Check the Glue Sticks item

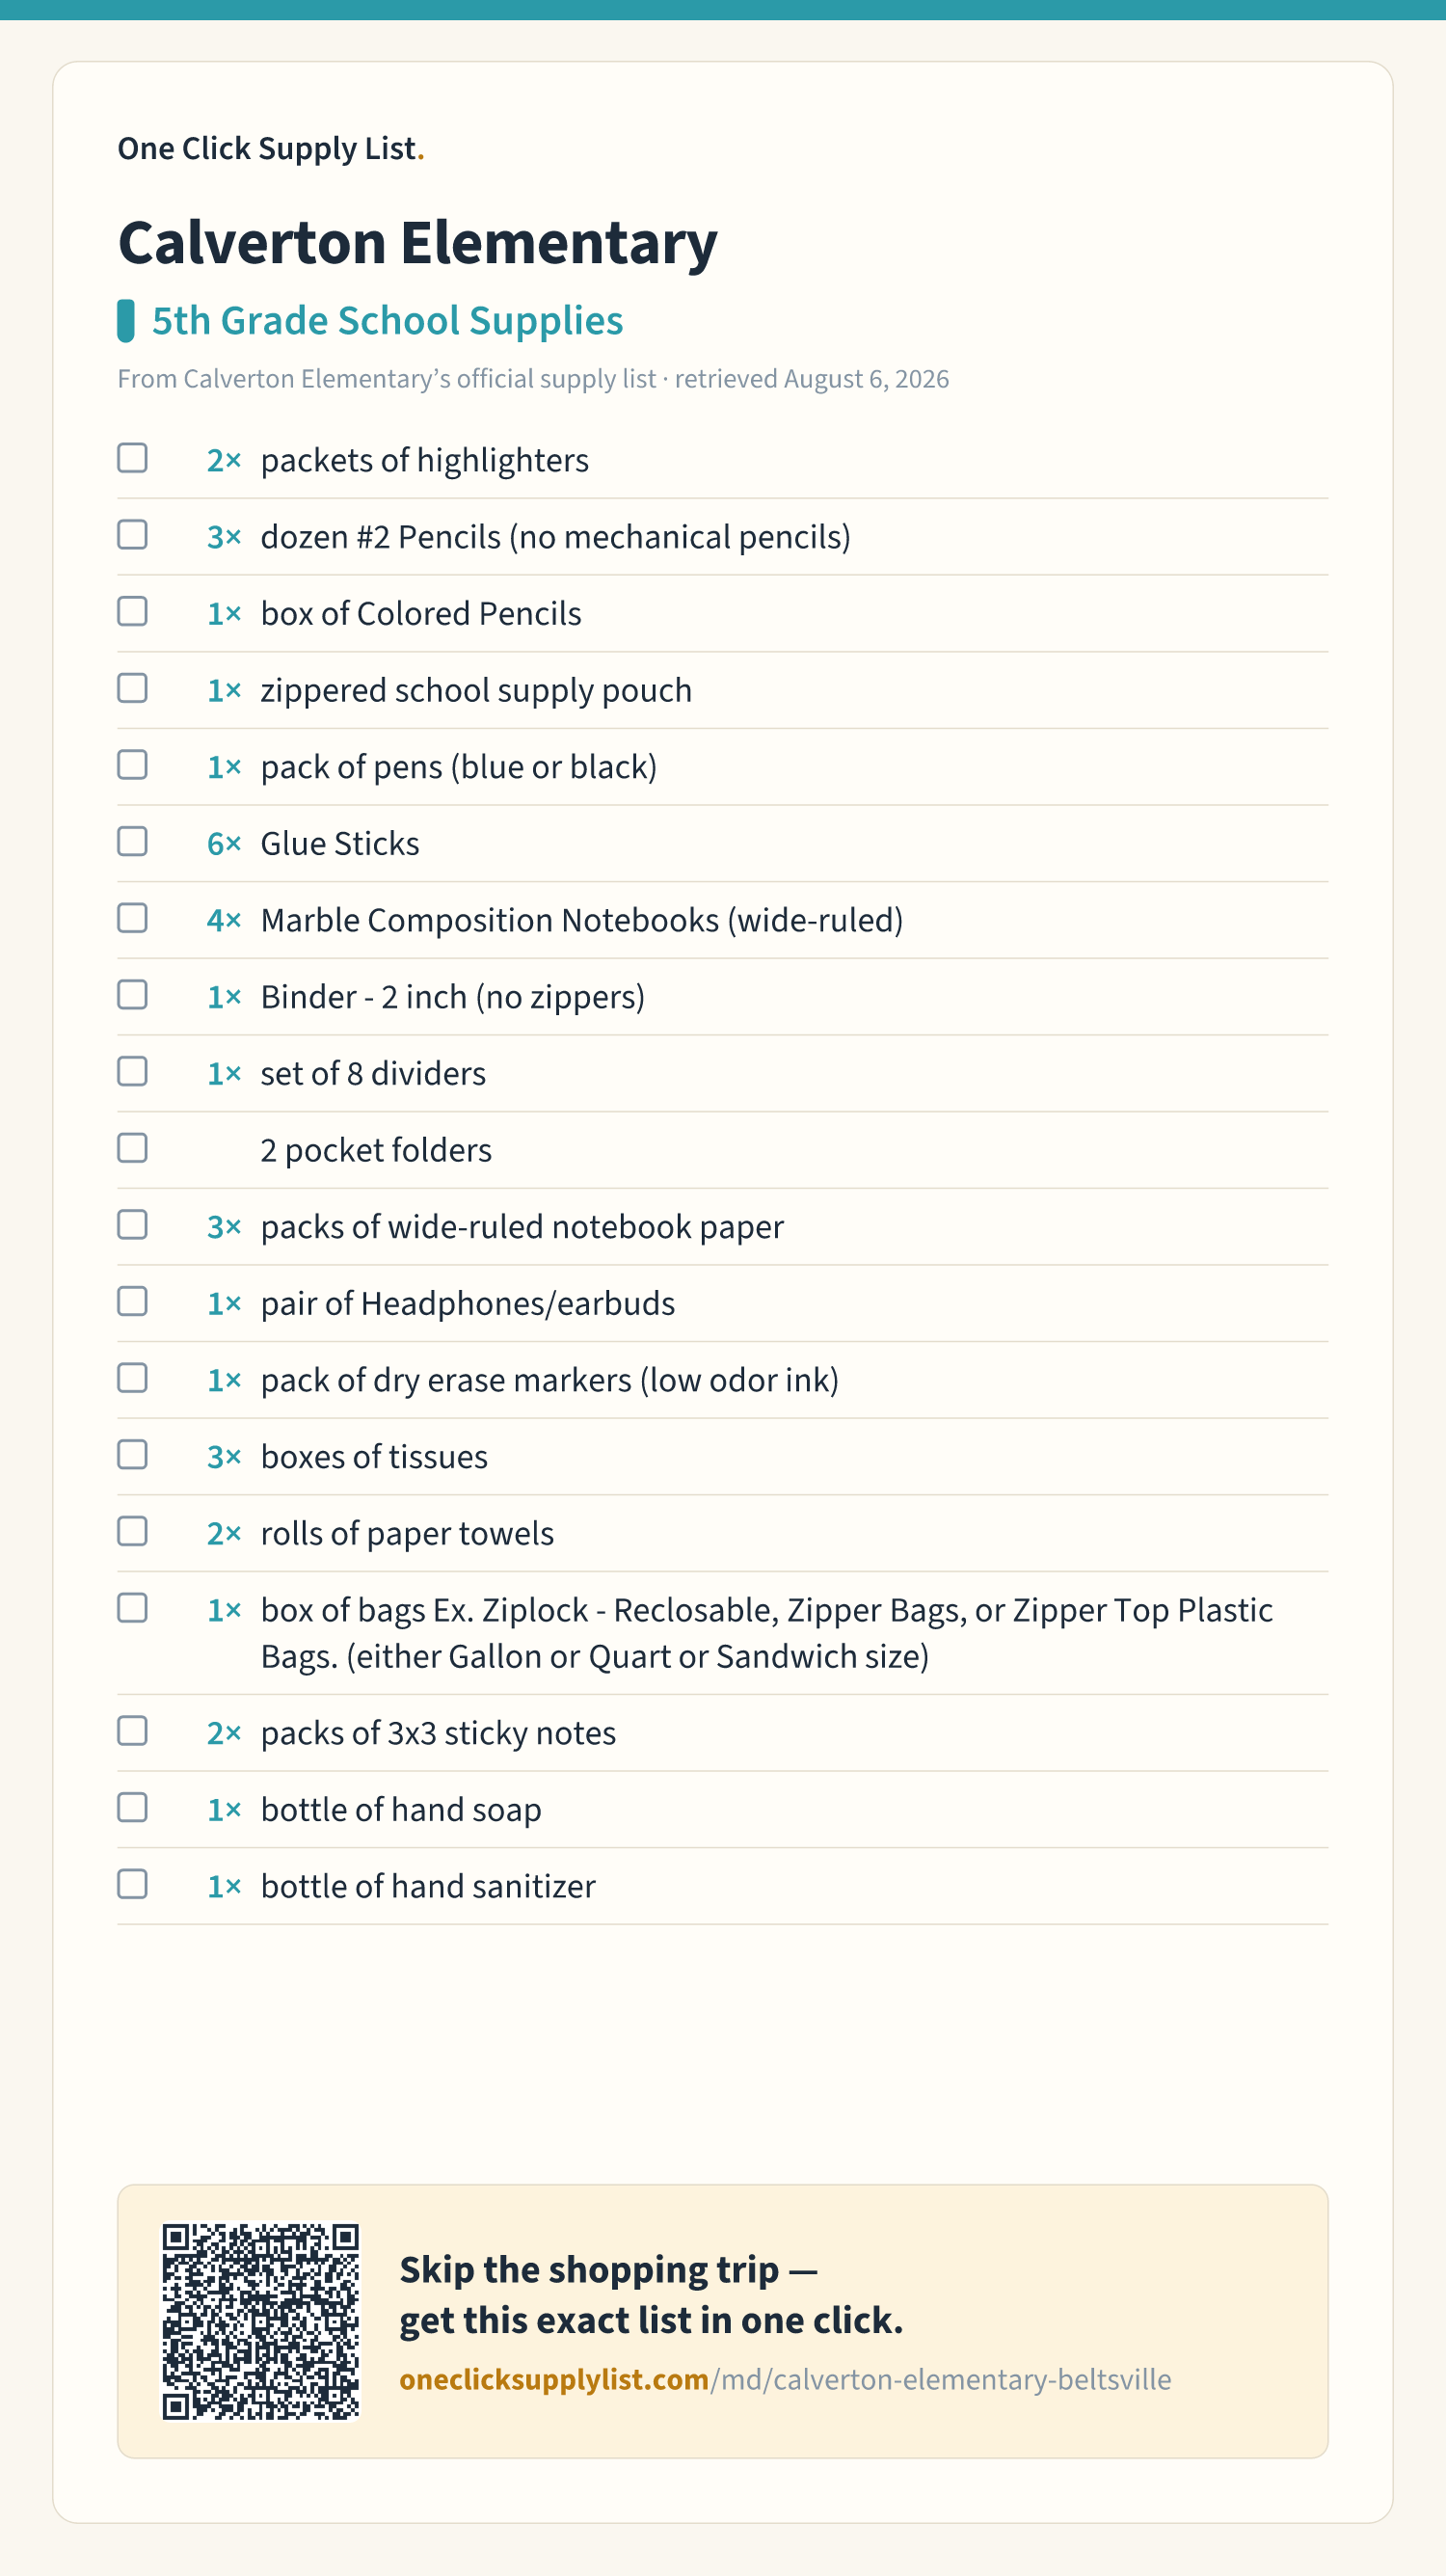coord(132,841)
